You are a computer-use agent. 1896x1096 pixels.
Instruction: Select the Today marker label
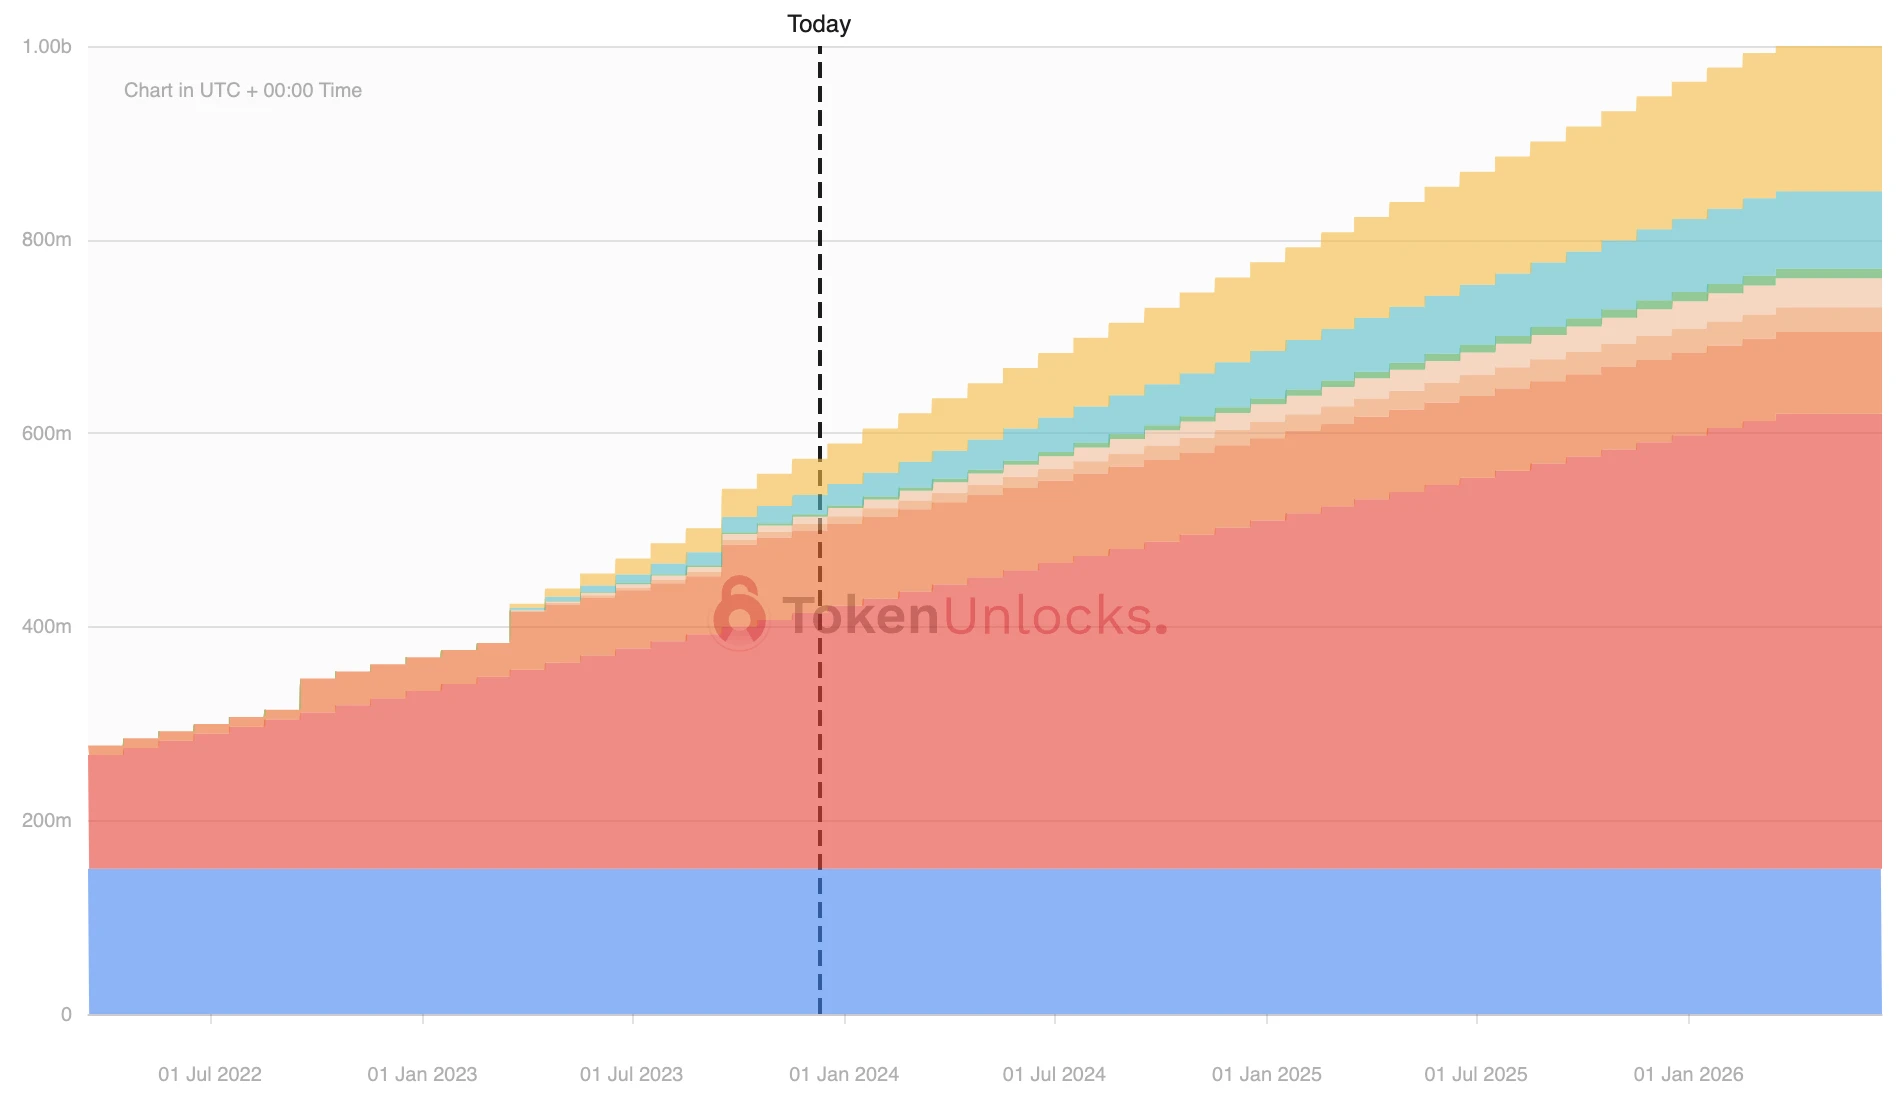818,24
